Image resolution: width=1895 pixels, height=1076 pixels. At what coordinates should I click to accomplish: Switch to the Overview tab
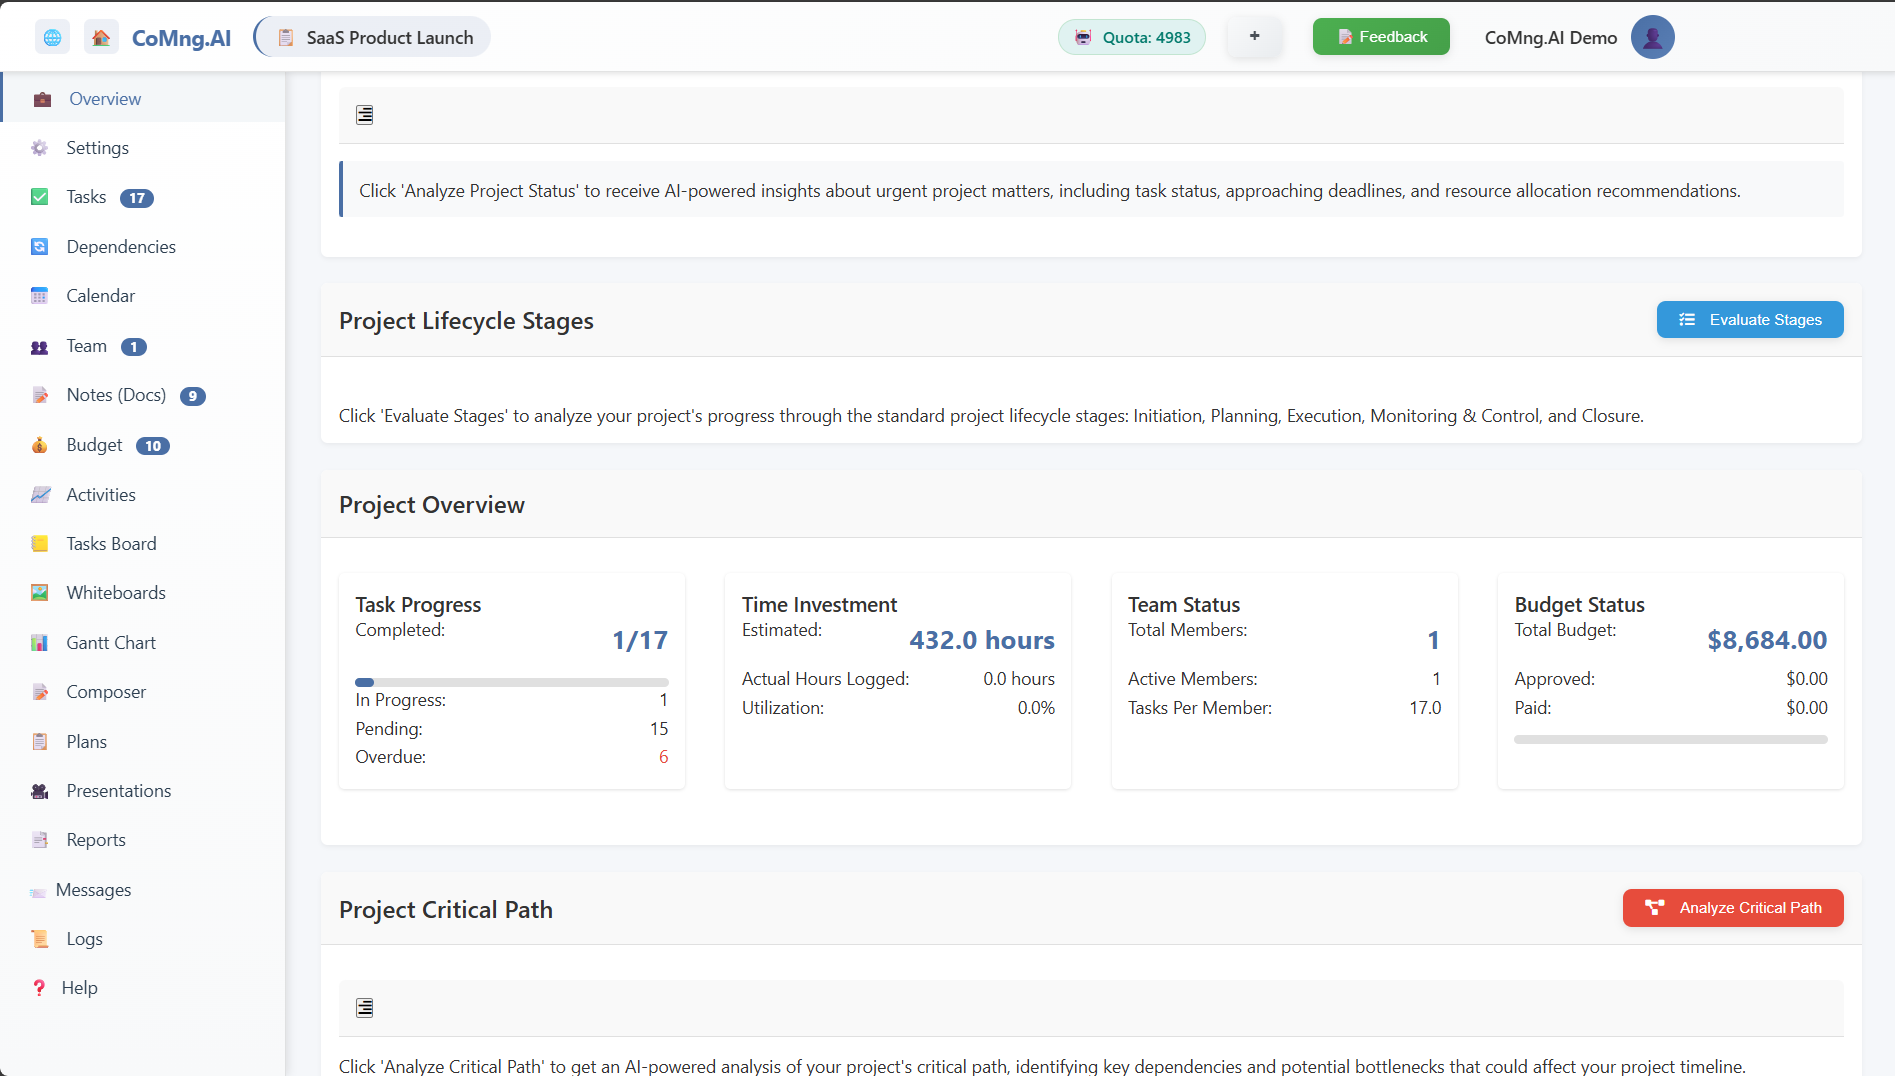coord(105,98)
